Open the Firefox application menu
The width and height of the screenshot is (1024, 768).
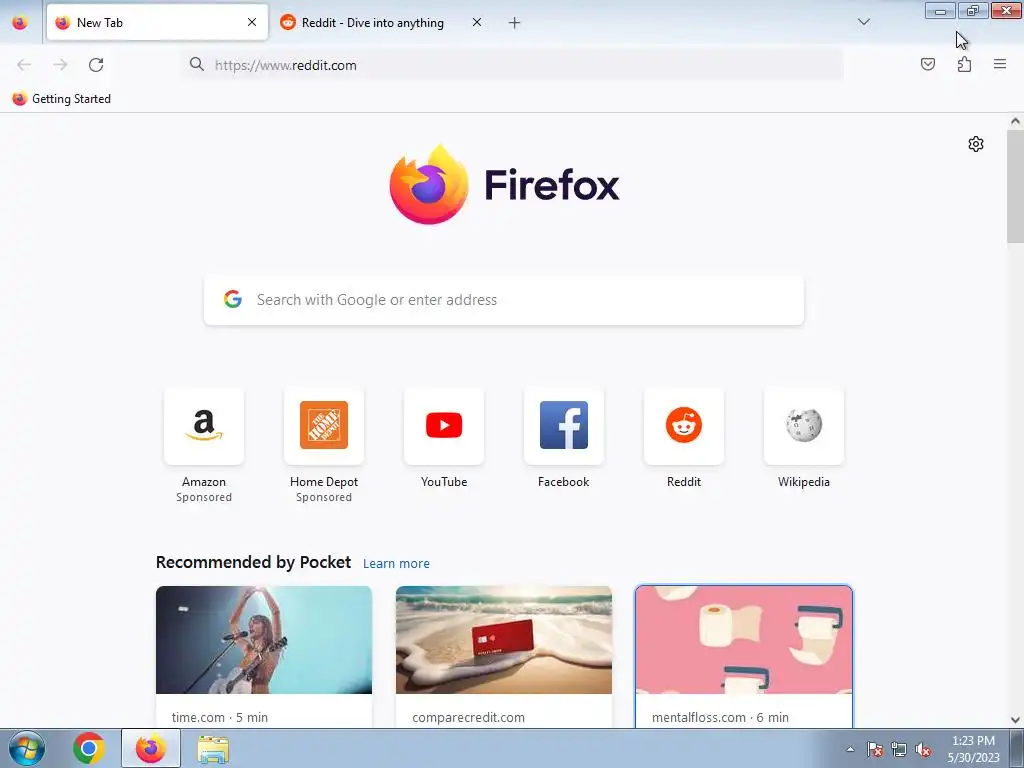[x=1000, y=64]
